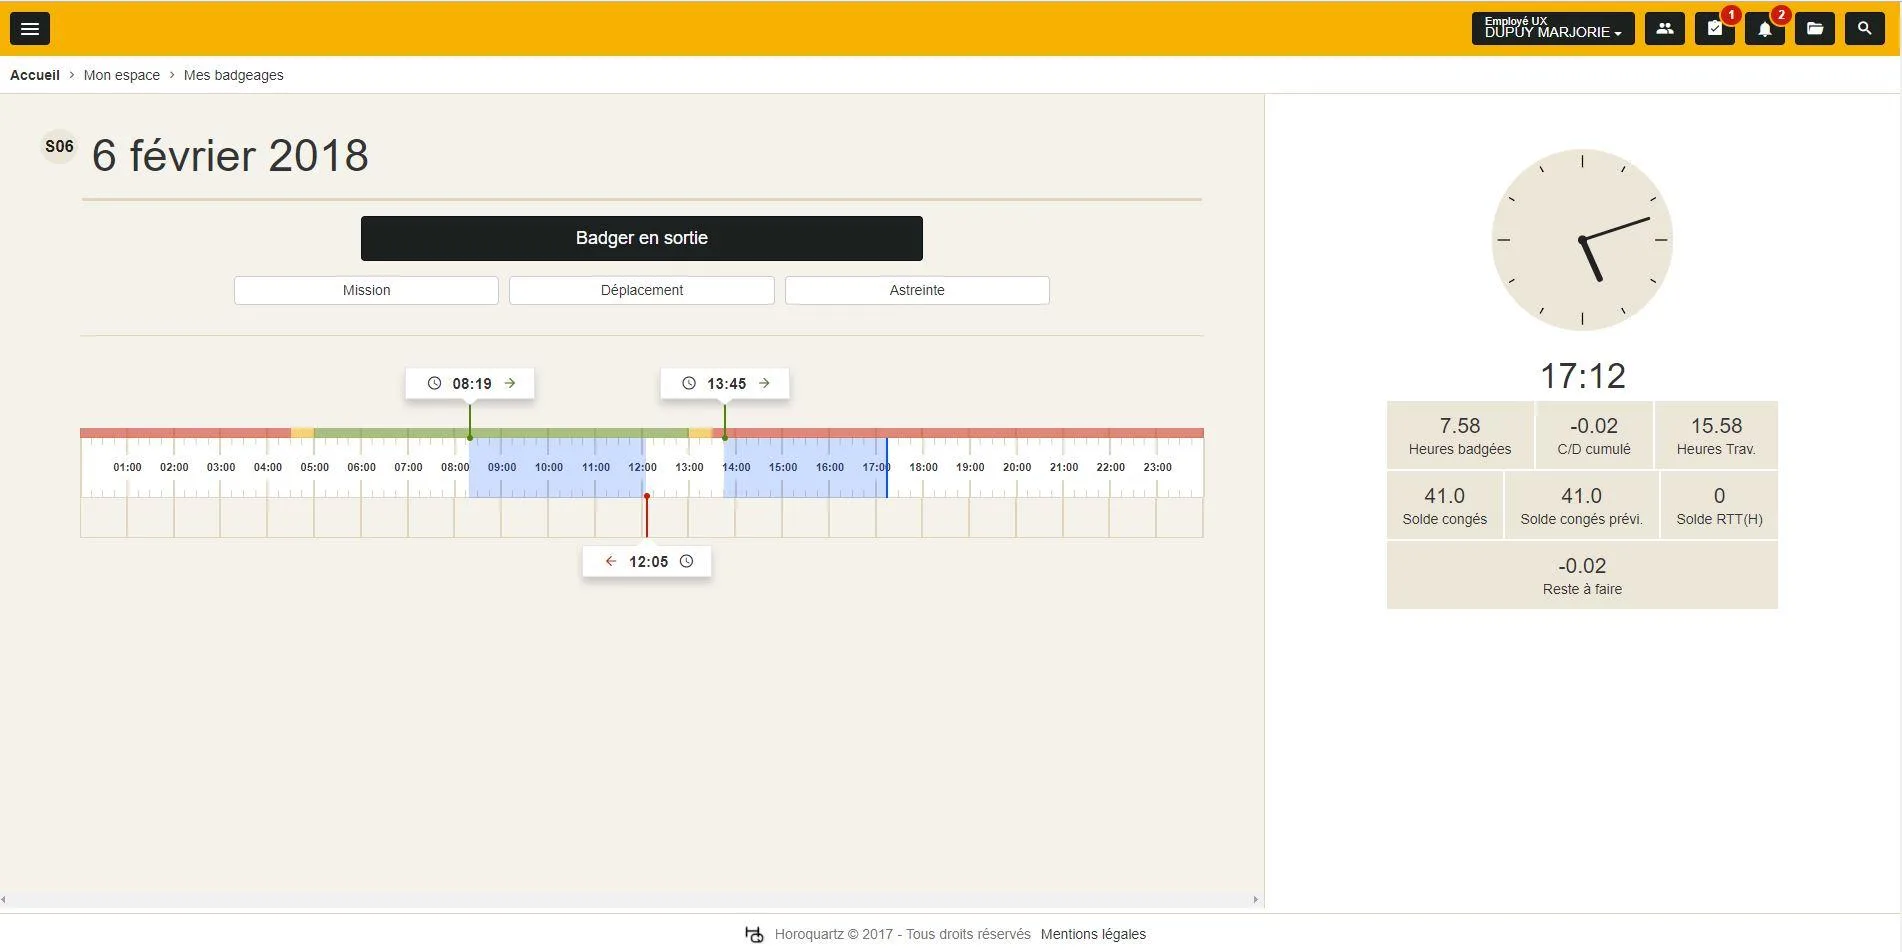Click clock icon in the 13:45 label
This screenshot has width=1902, height=952.
click(x=689, y=383)
